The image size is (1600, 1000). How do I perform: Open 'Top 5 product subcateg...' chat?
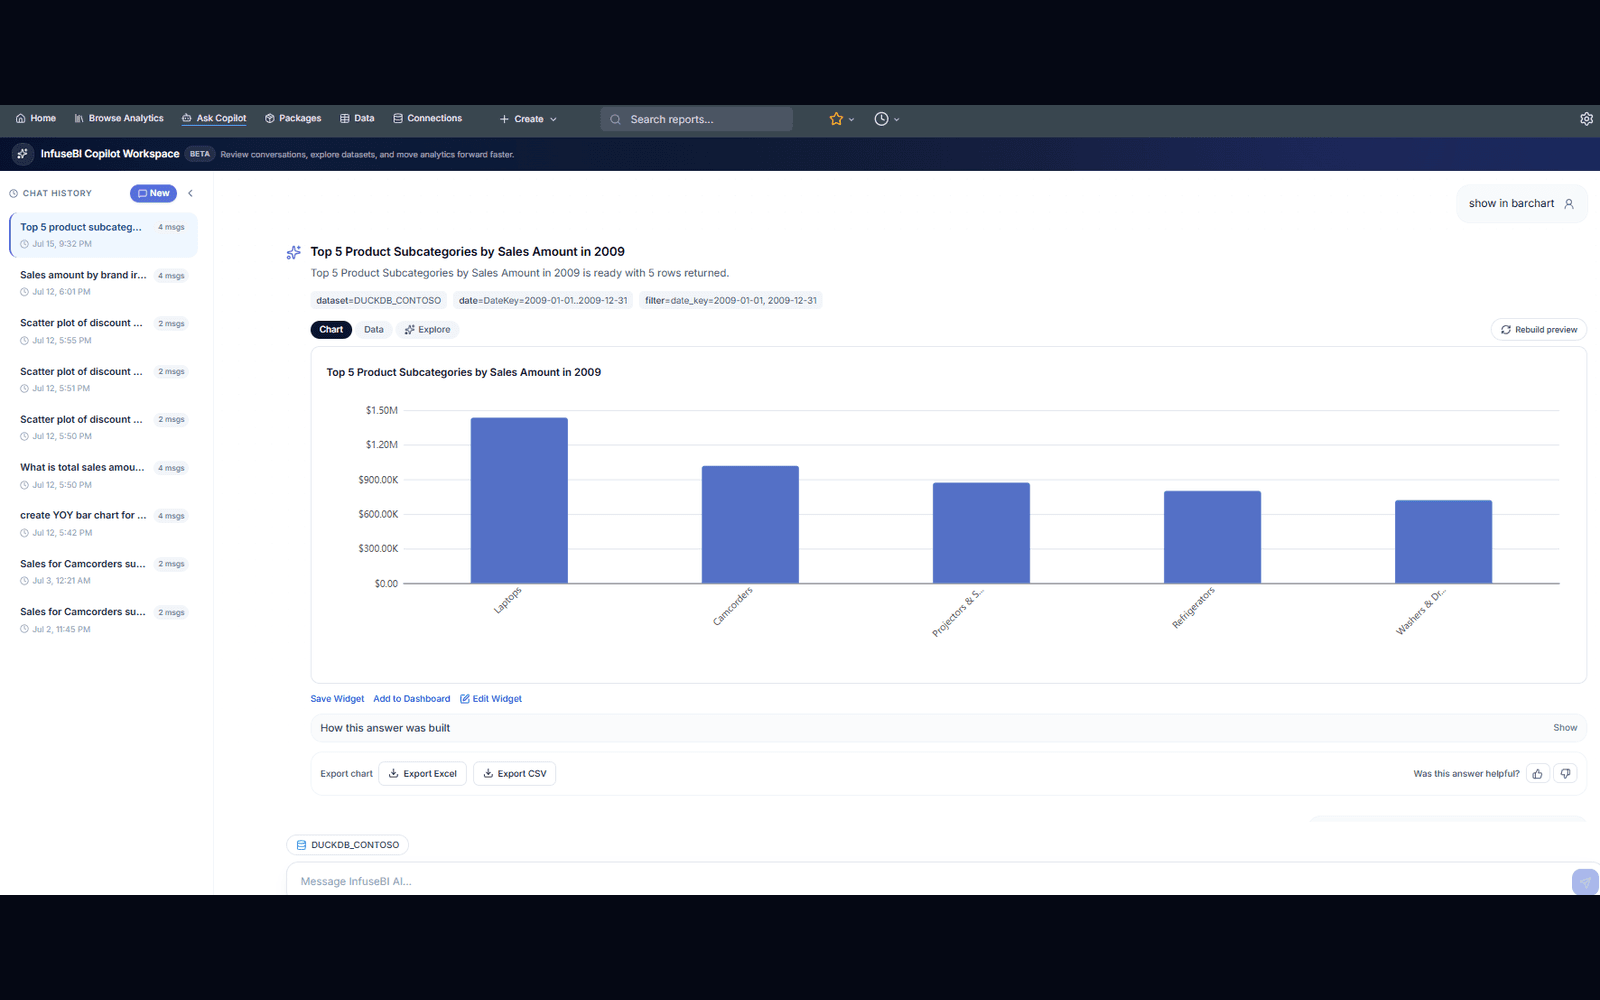103,235
